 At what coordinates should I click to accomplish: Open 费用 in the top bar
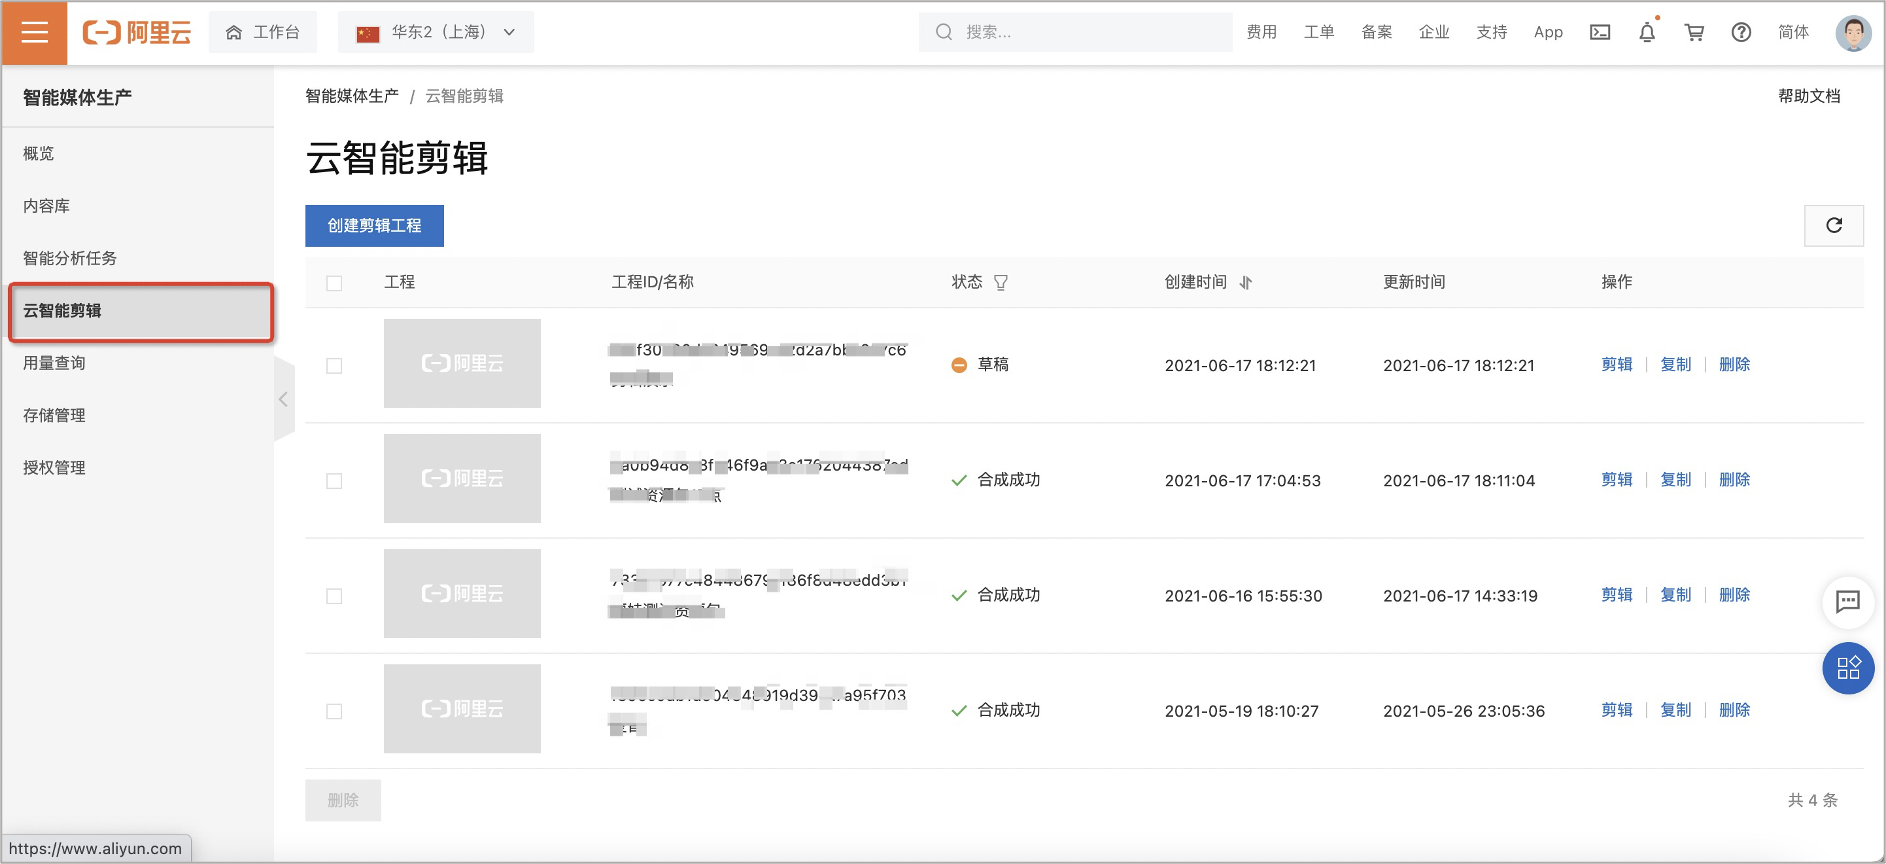click(x=1262, y=32)
